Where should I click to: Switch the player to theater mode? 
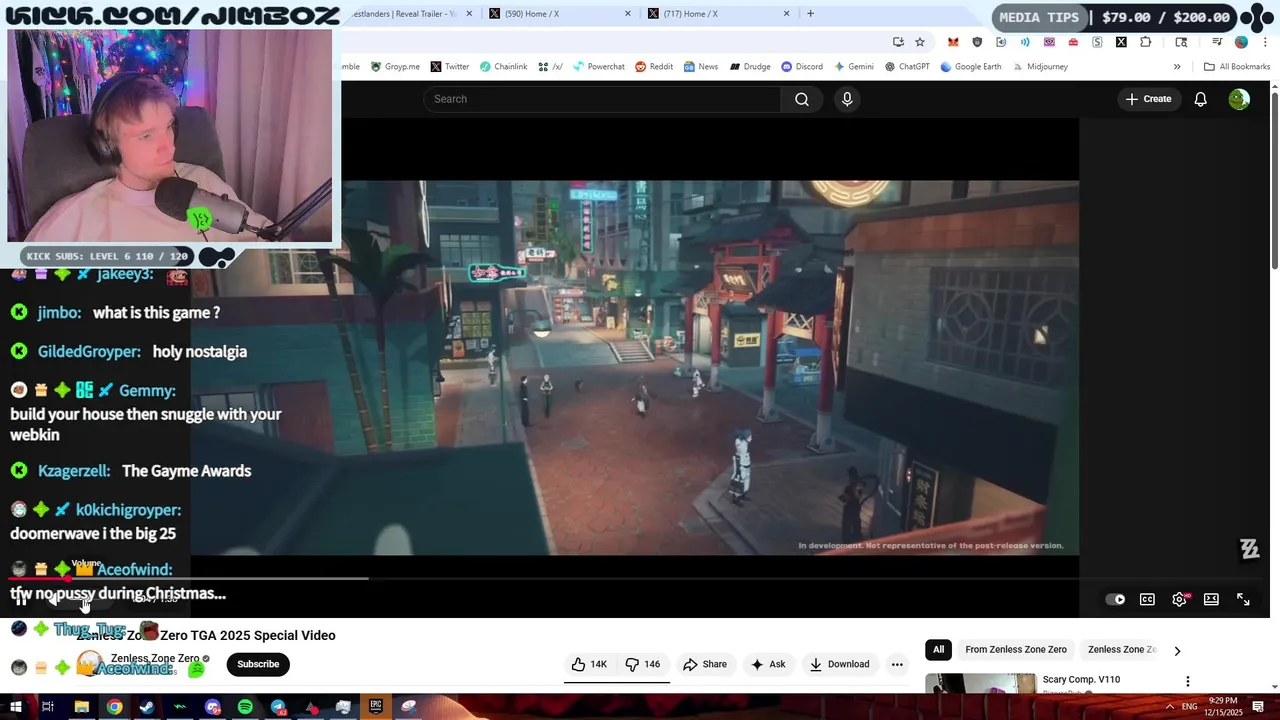(1211, 599)
